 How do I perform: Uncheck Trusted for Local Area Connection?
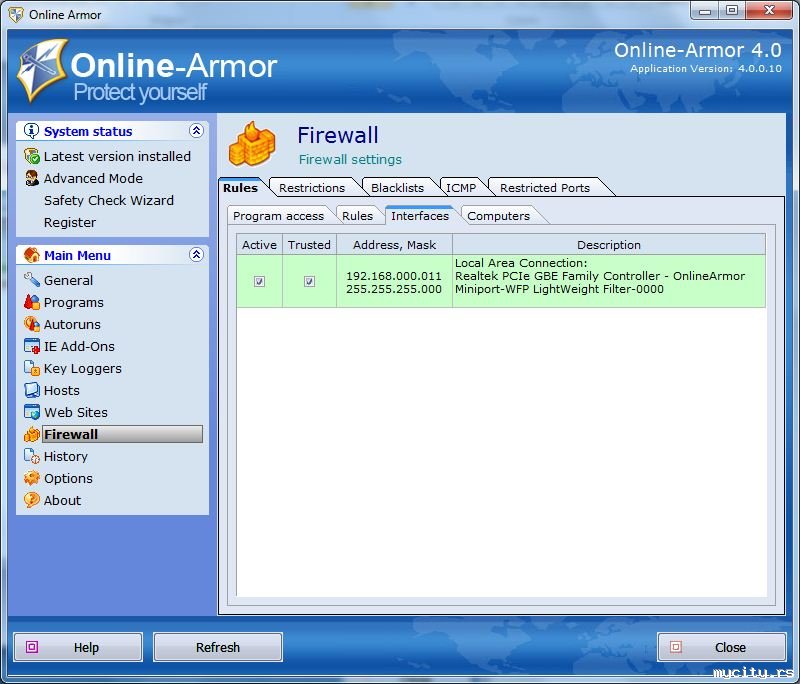coord(309,282)
